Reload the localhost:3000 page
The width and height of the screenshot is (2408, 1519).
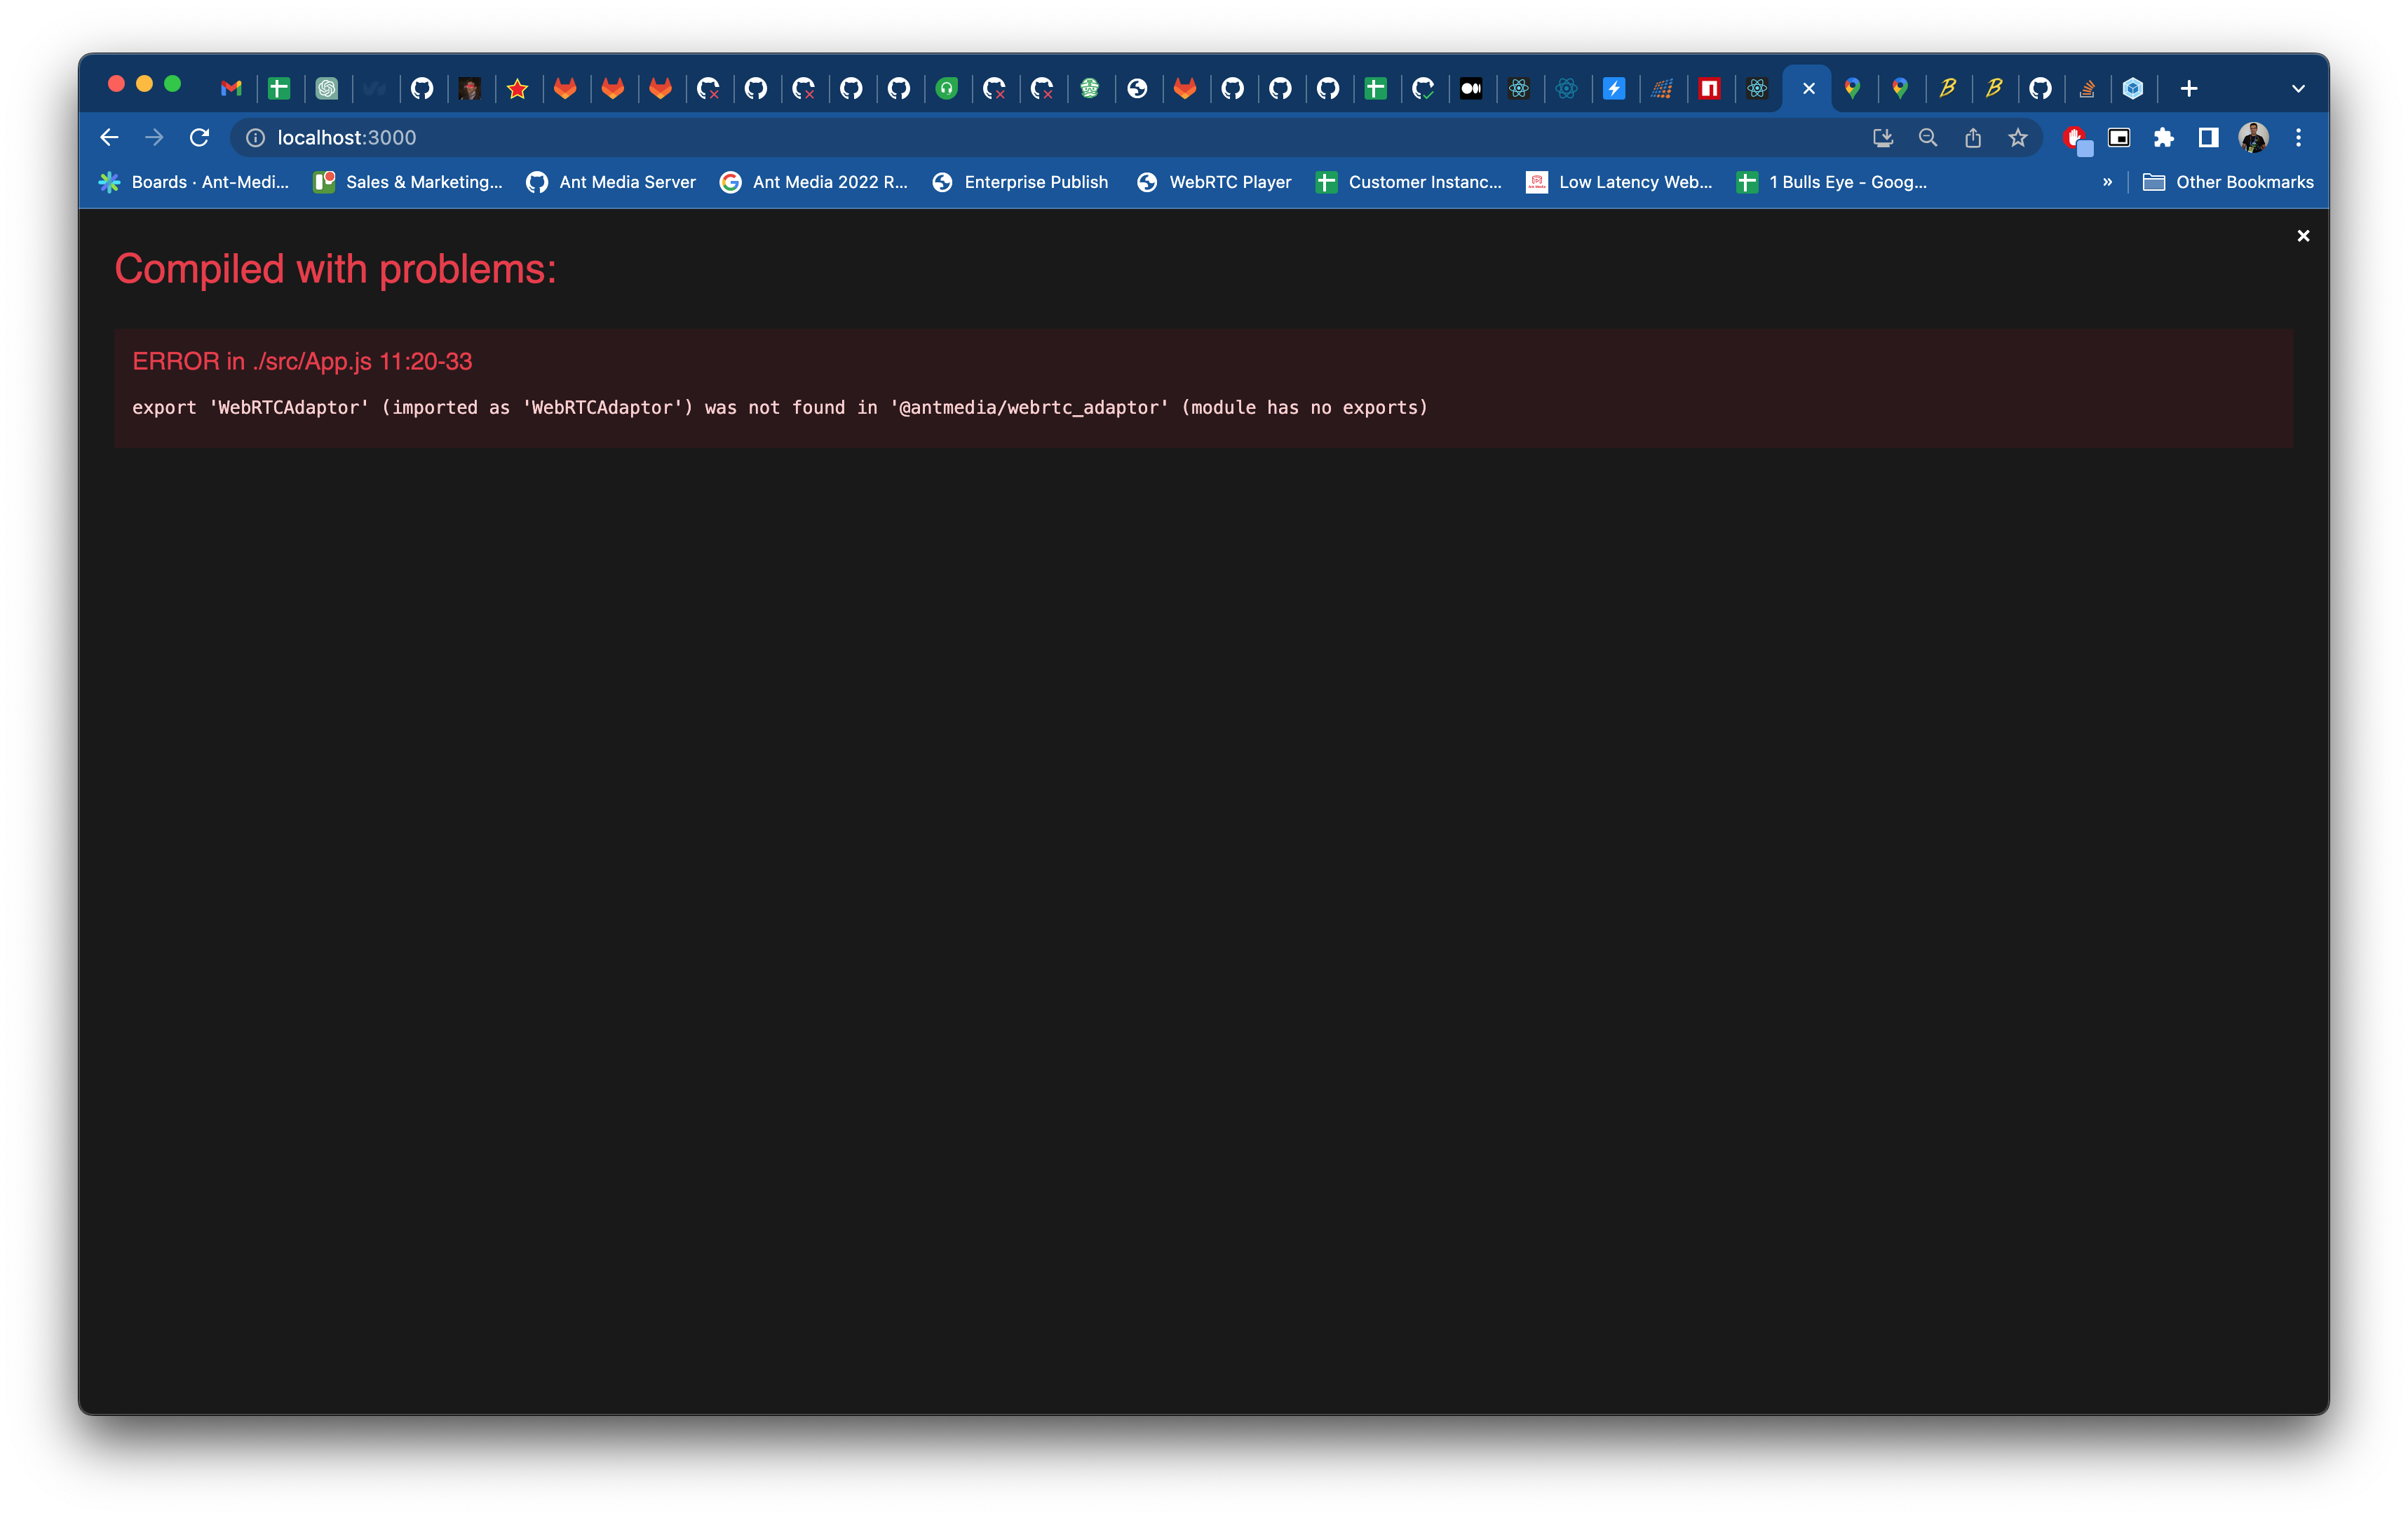(199, 137)
